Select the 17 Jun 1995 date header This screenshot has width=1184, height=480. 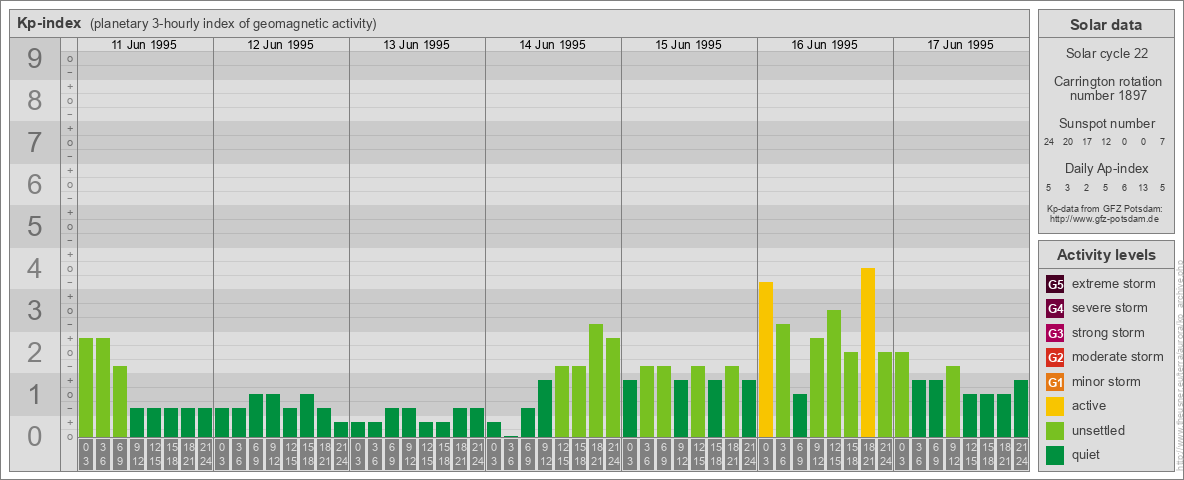click(960, 45)
